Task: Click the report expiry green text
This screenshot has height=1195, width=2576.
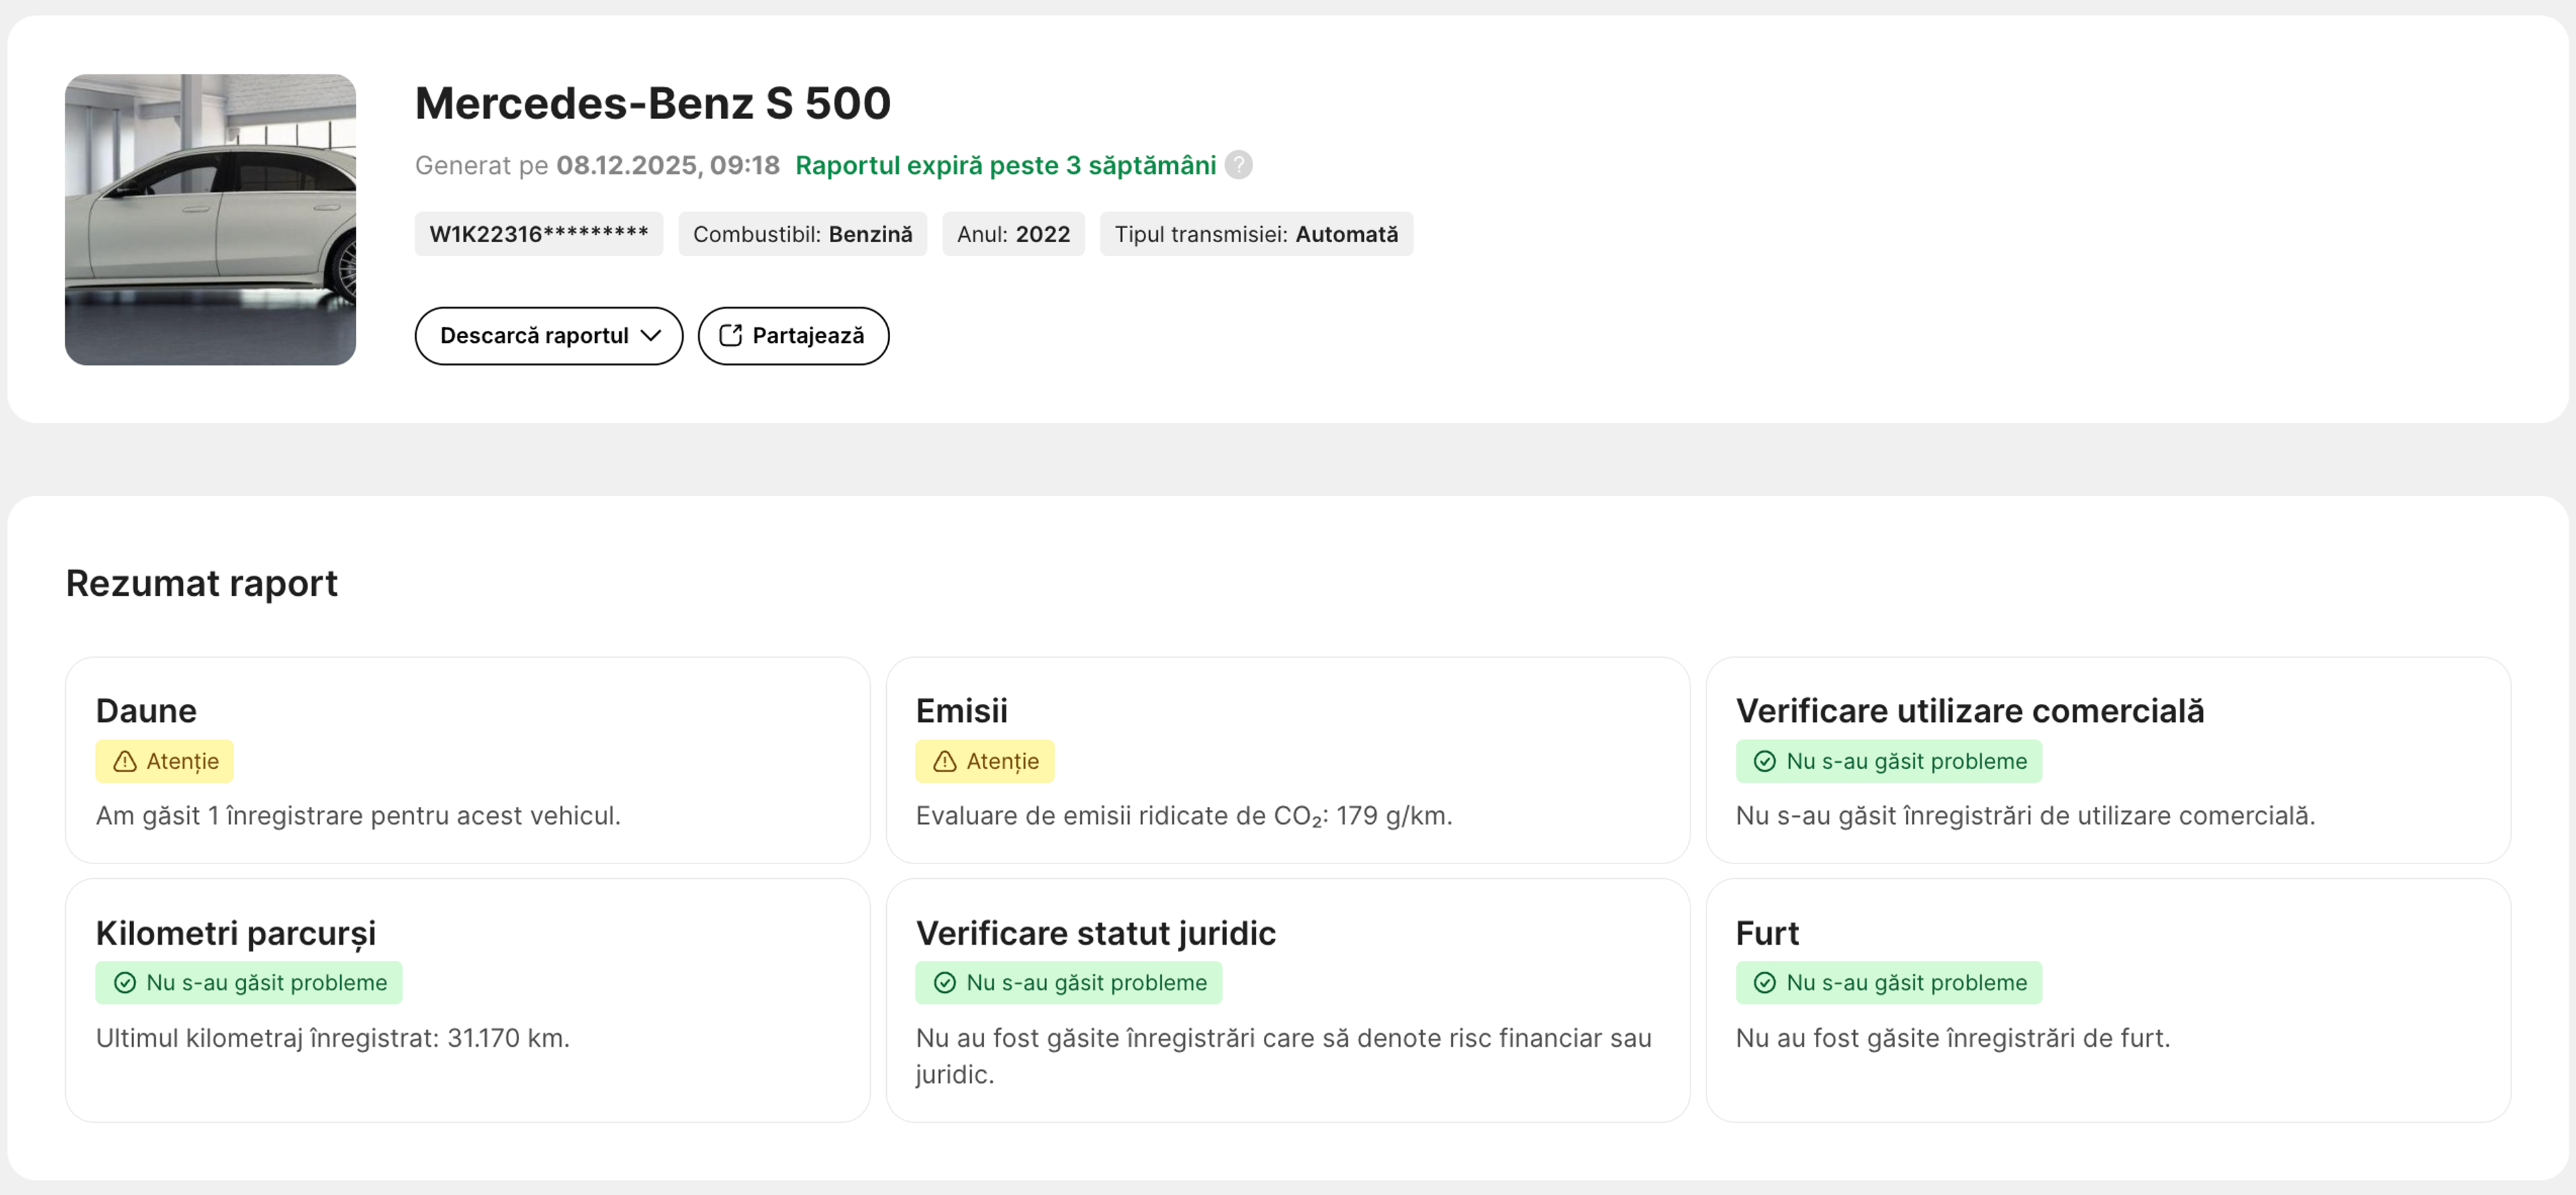Action: pyautogui.click(x=1005, y=165)
